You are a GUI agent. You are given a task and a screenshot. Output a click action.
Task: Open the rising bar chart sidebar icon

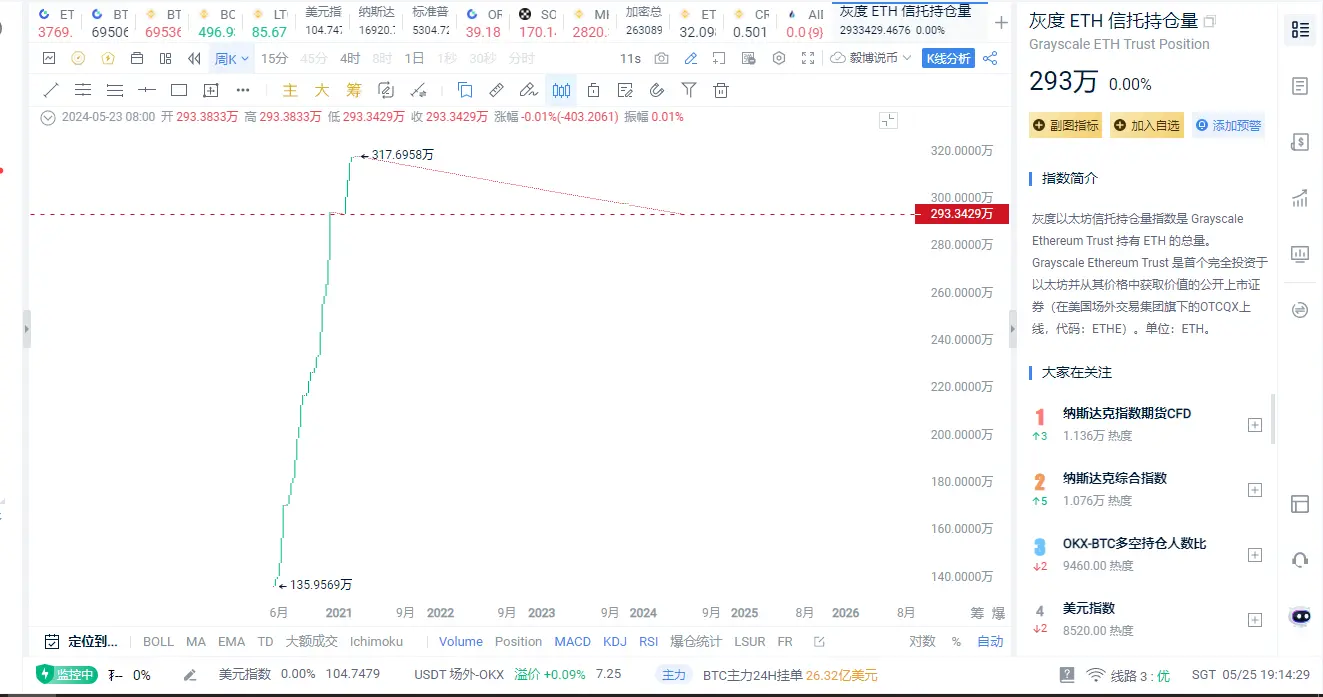click(1300, 198)
